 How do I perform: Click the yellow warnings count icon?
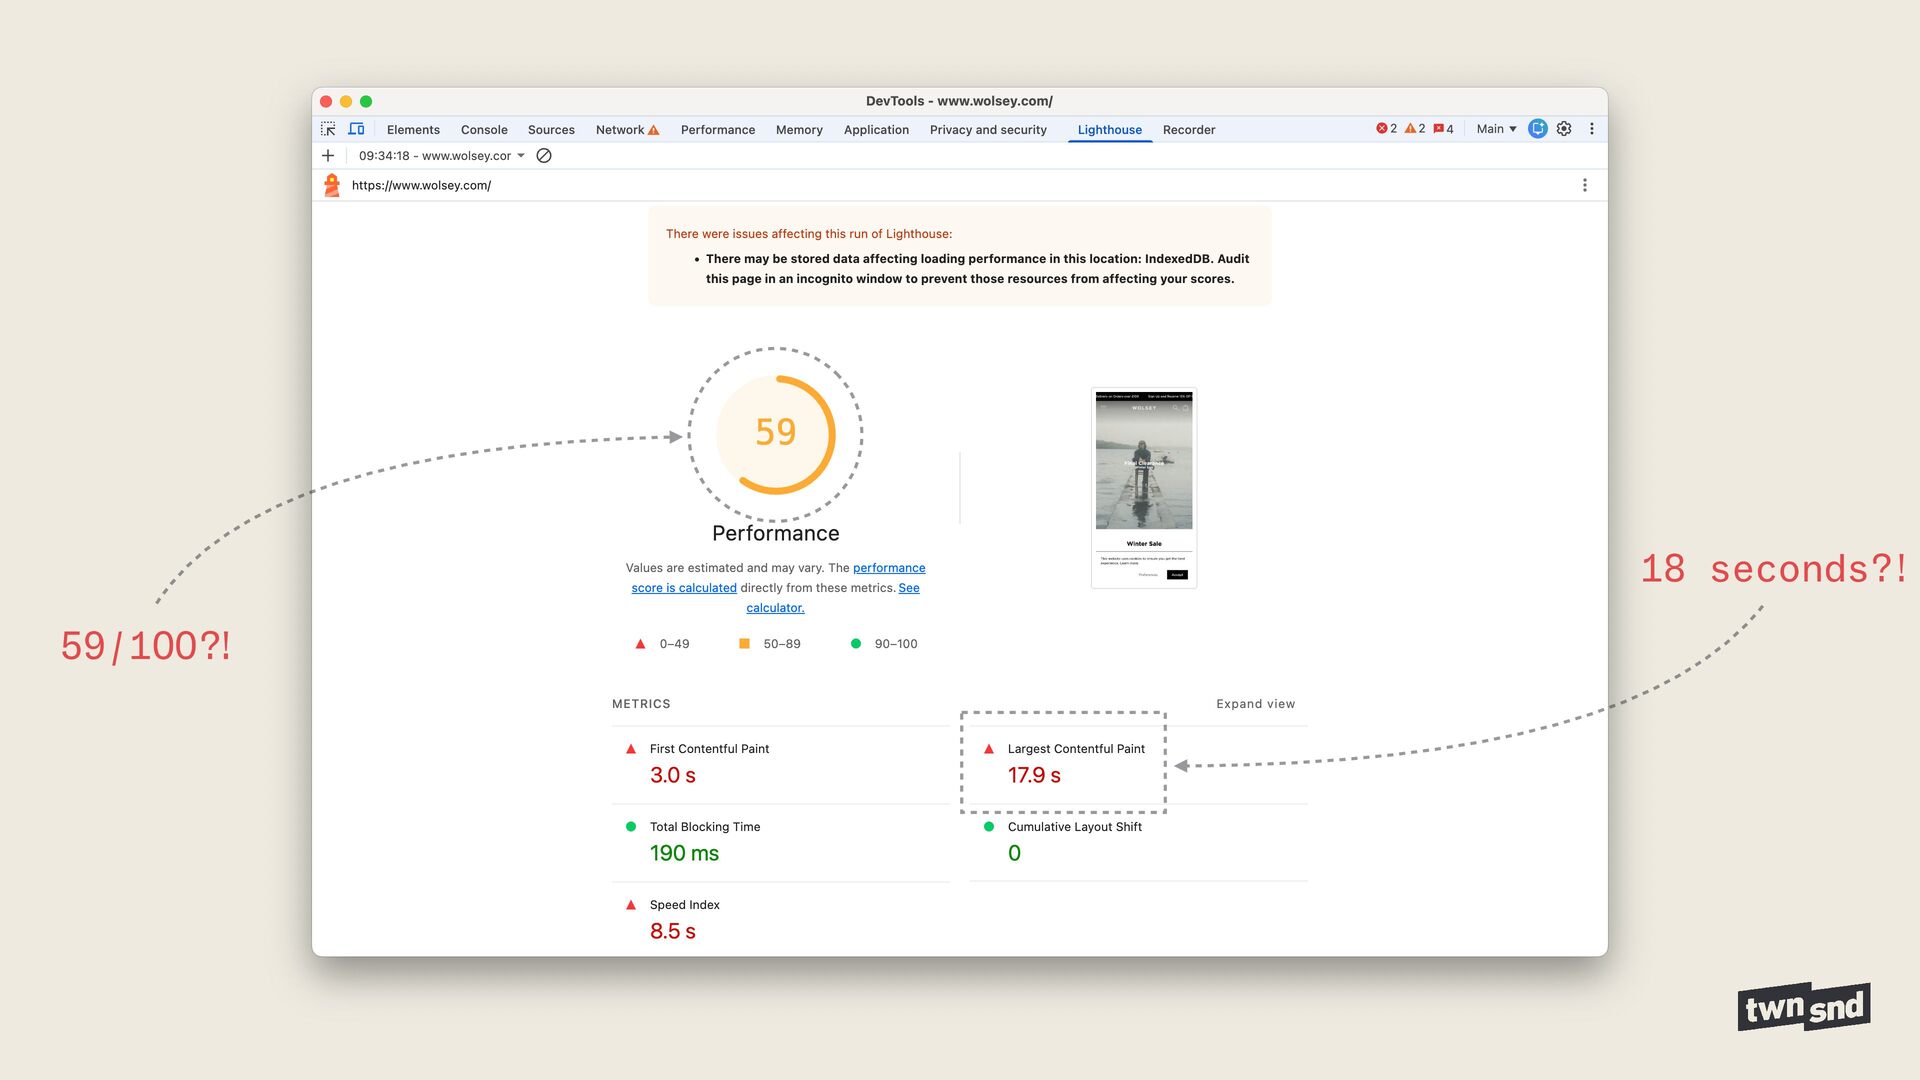1414,129
